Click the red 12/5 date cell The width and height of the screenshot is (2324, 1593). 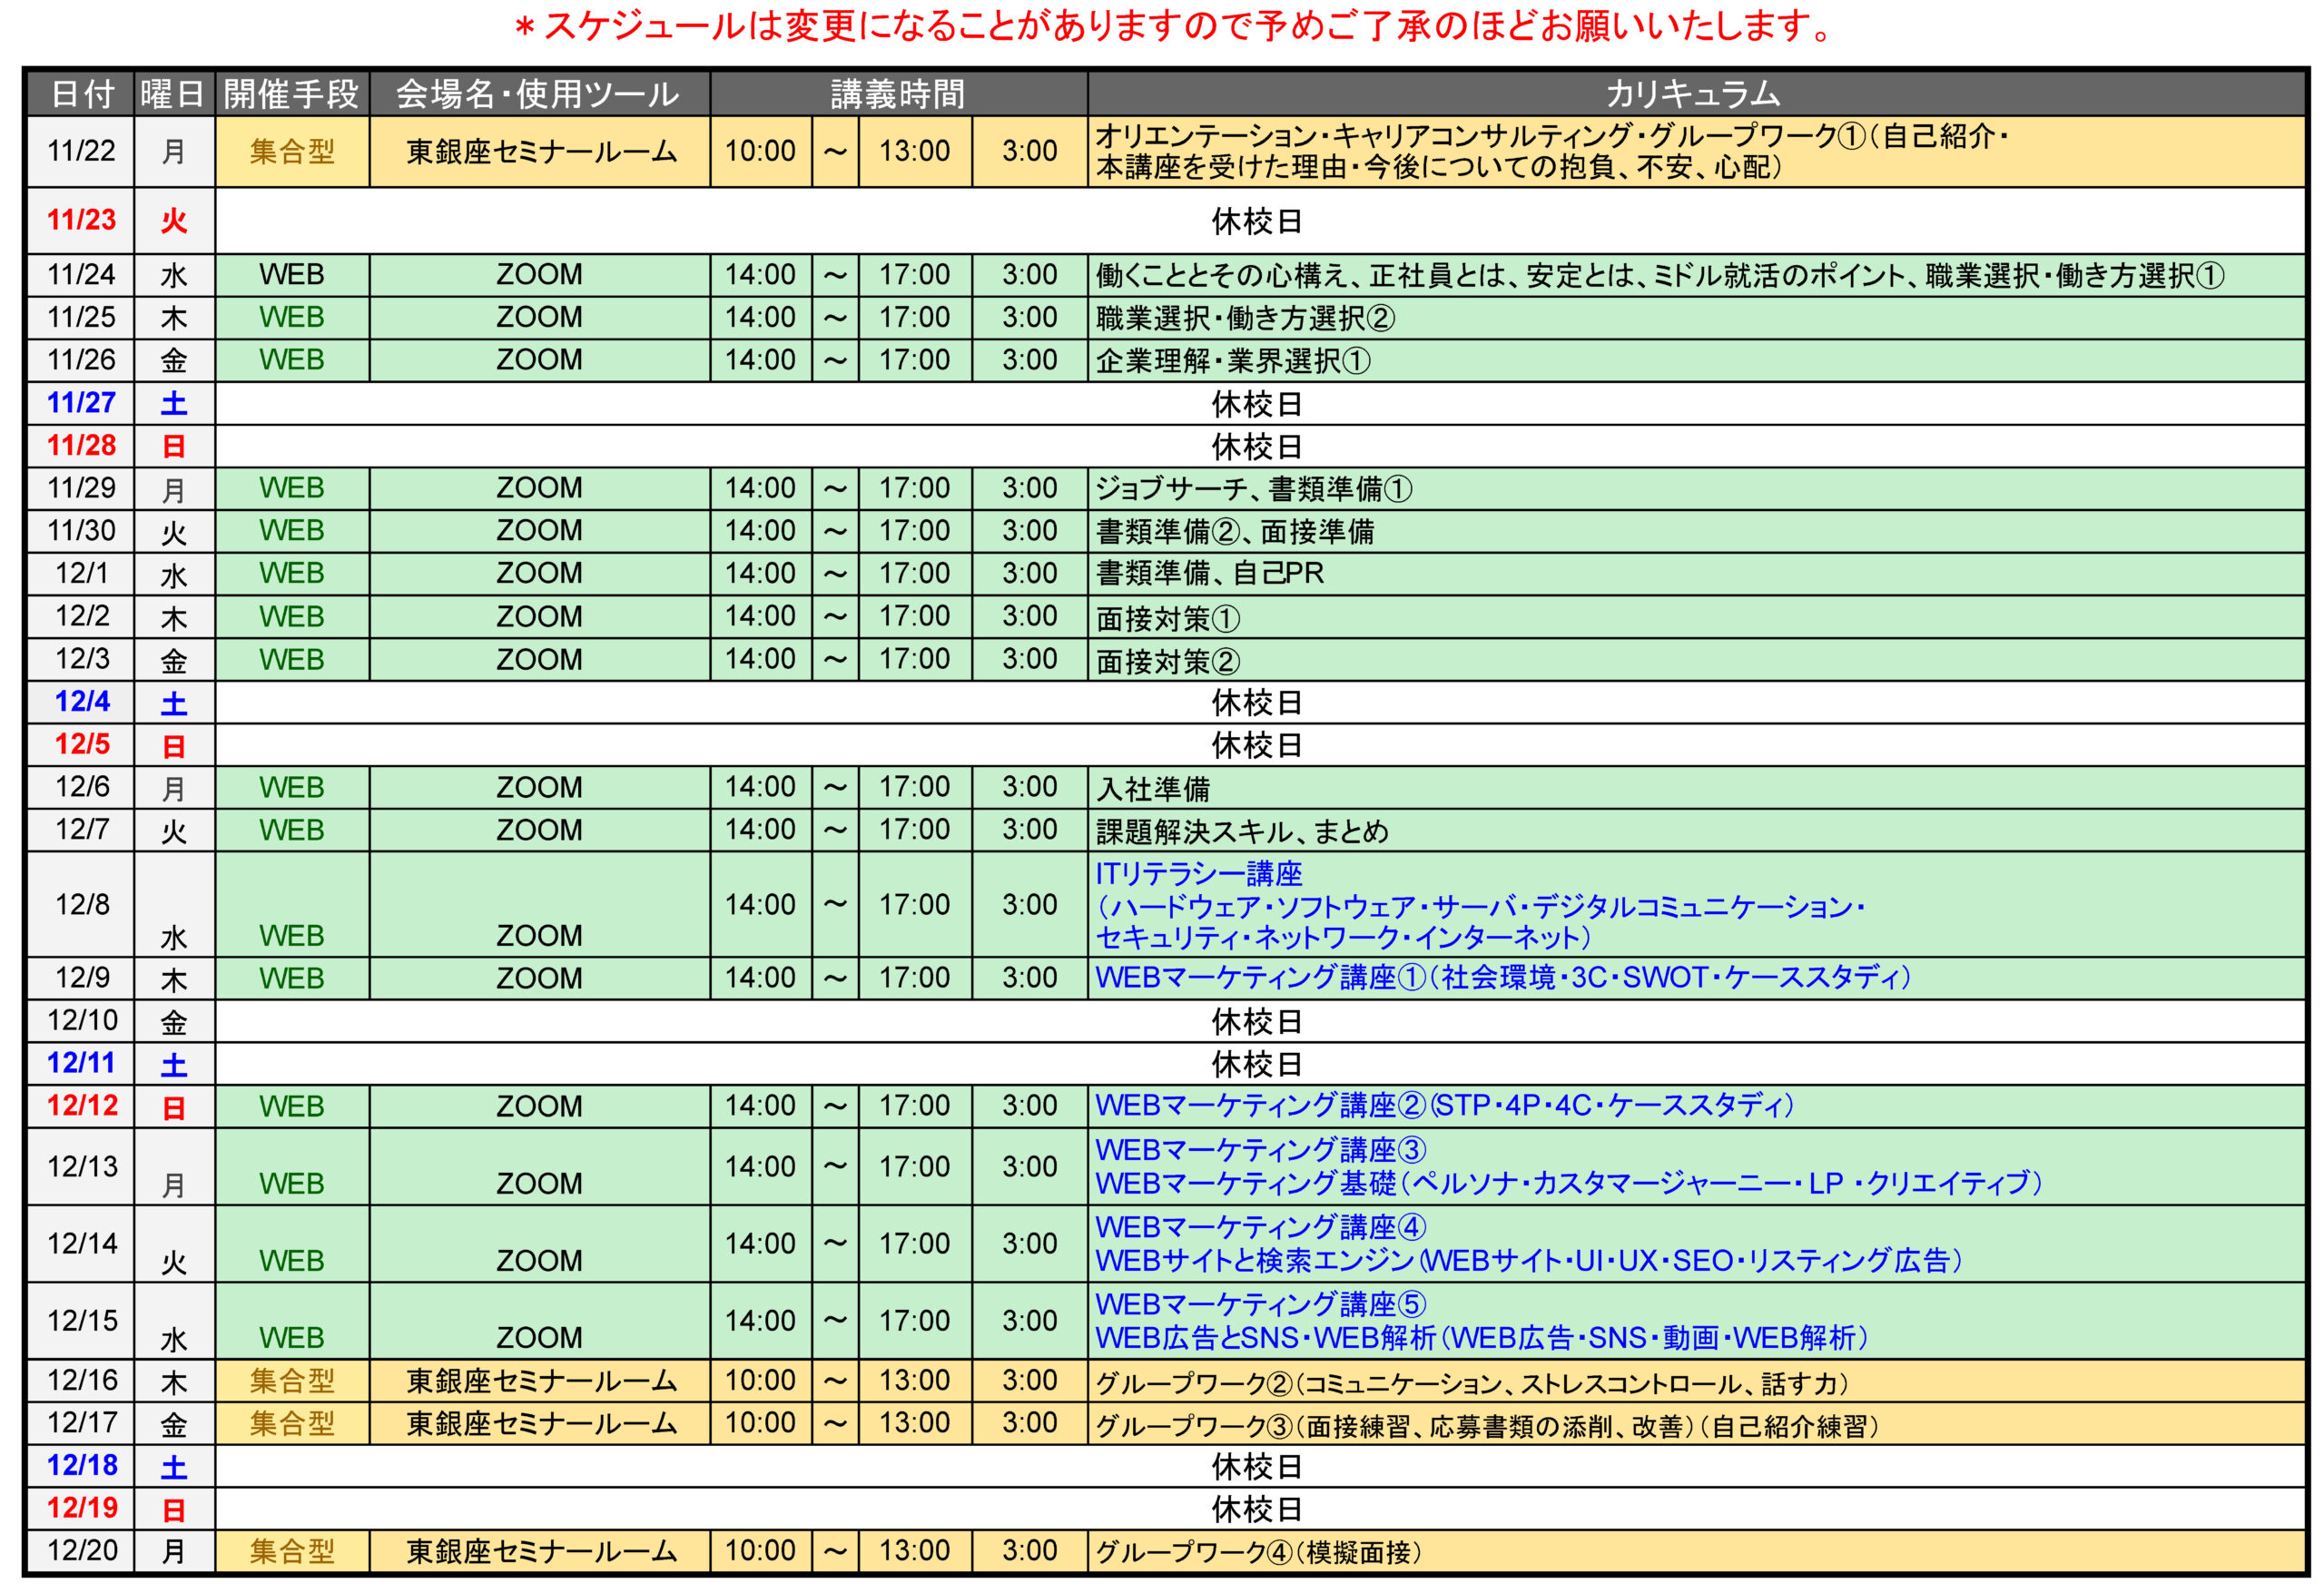[x=81, y=745]
